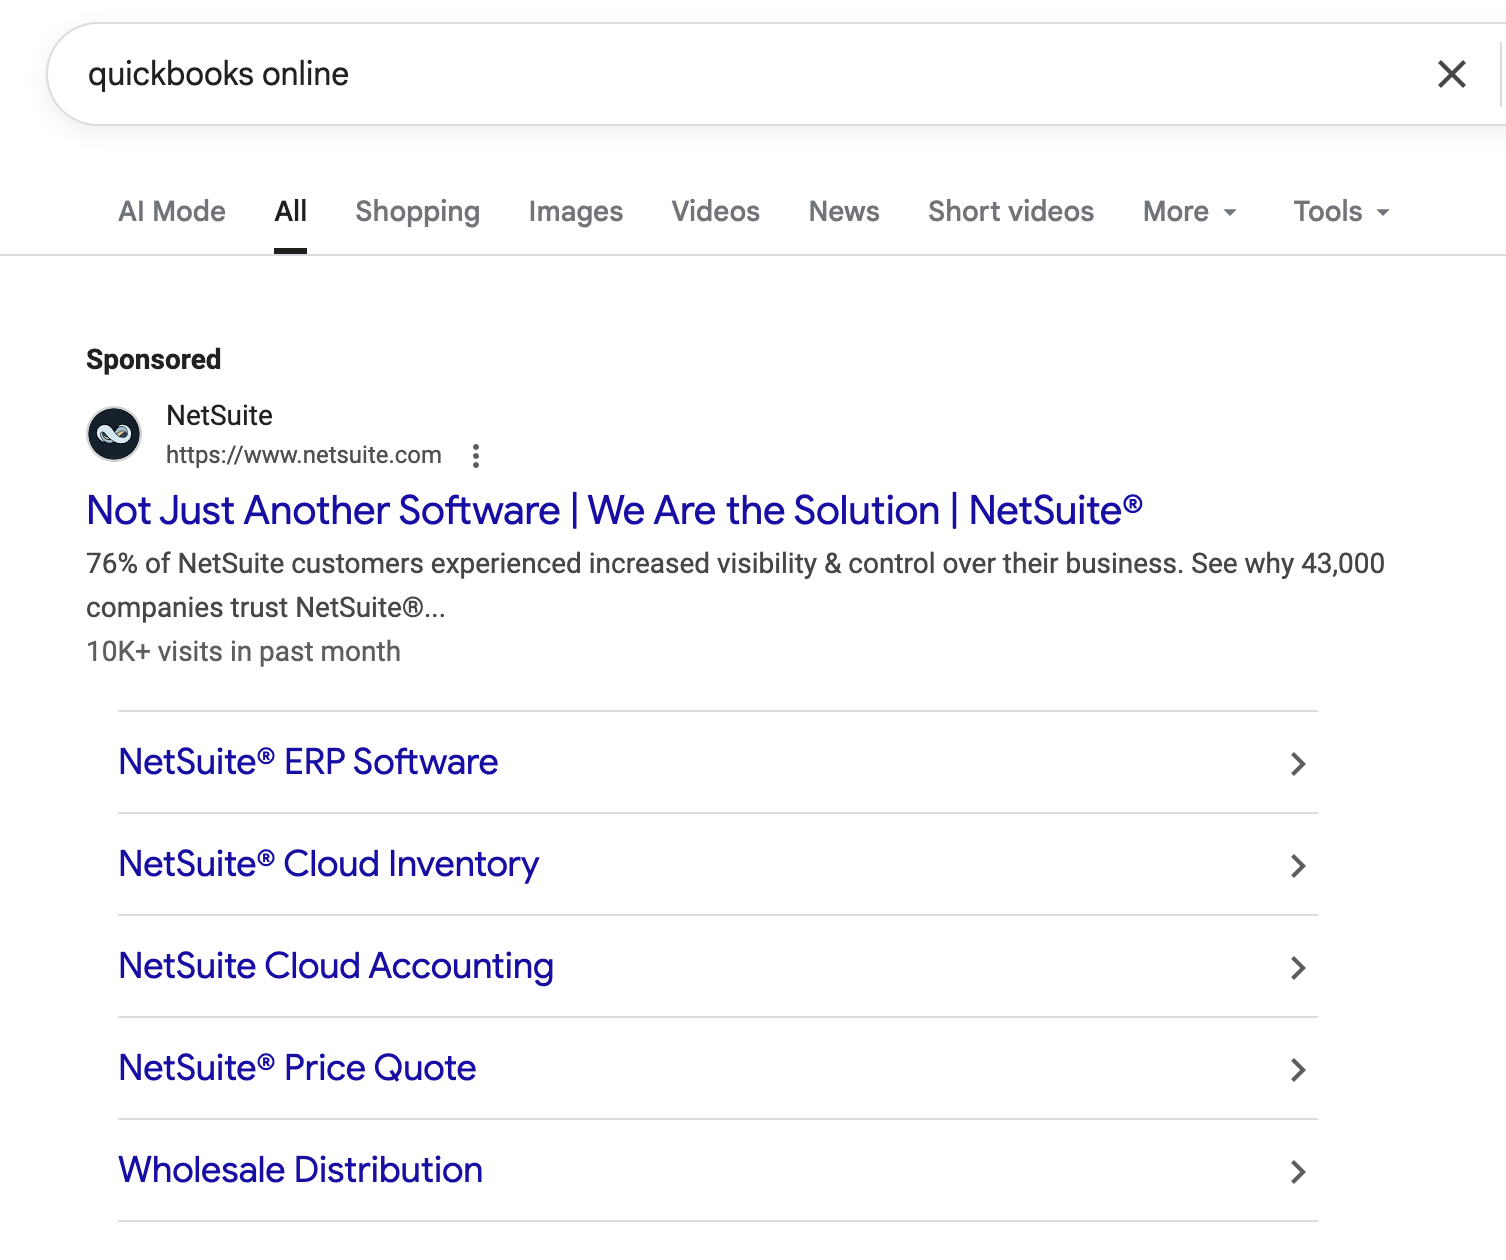
Task: Switch to the Shopping tab
Action: [x=418, y=212]
